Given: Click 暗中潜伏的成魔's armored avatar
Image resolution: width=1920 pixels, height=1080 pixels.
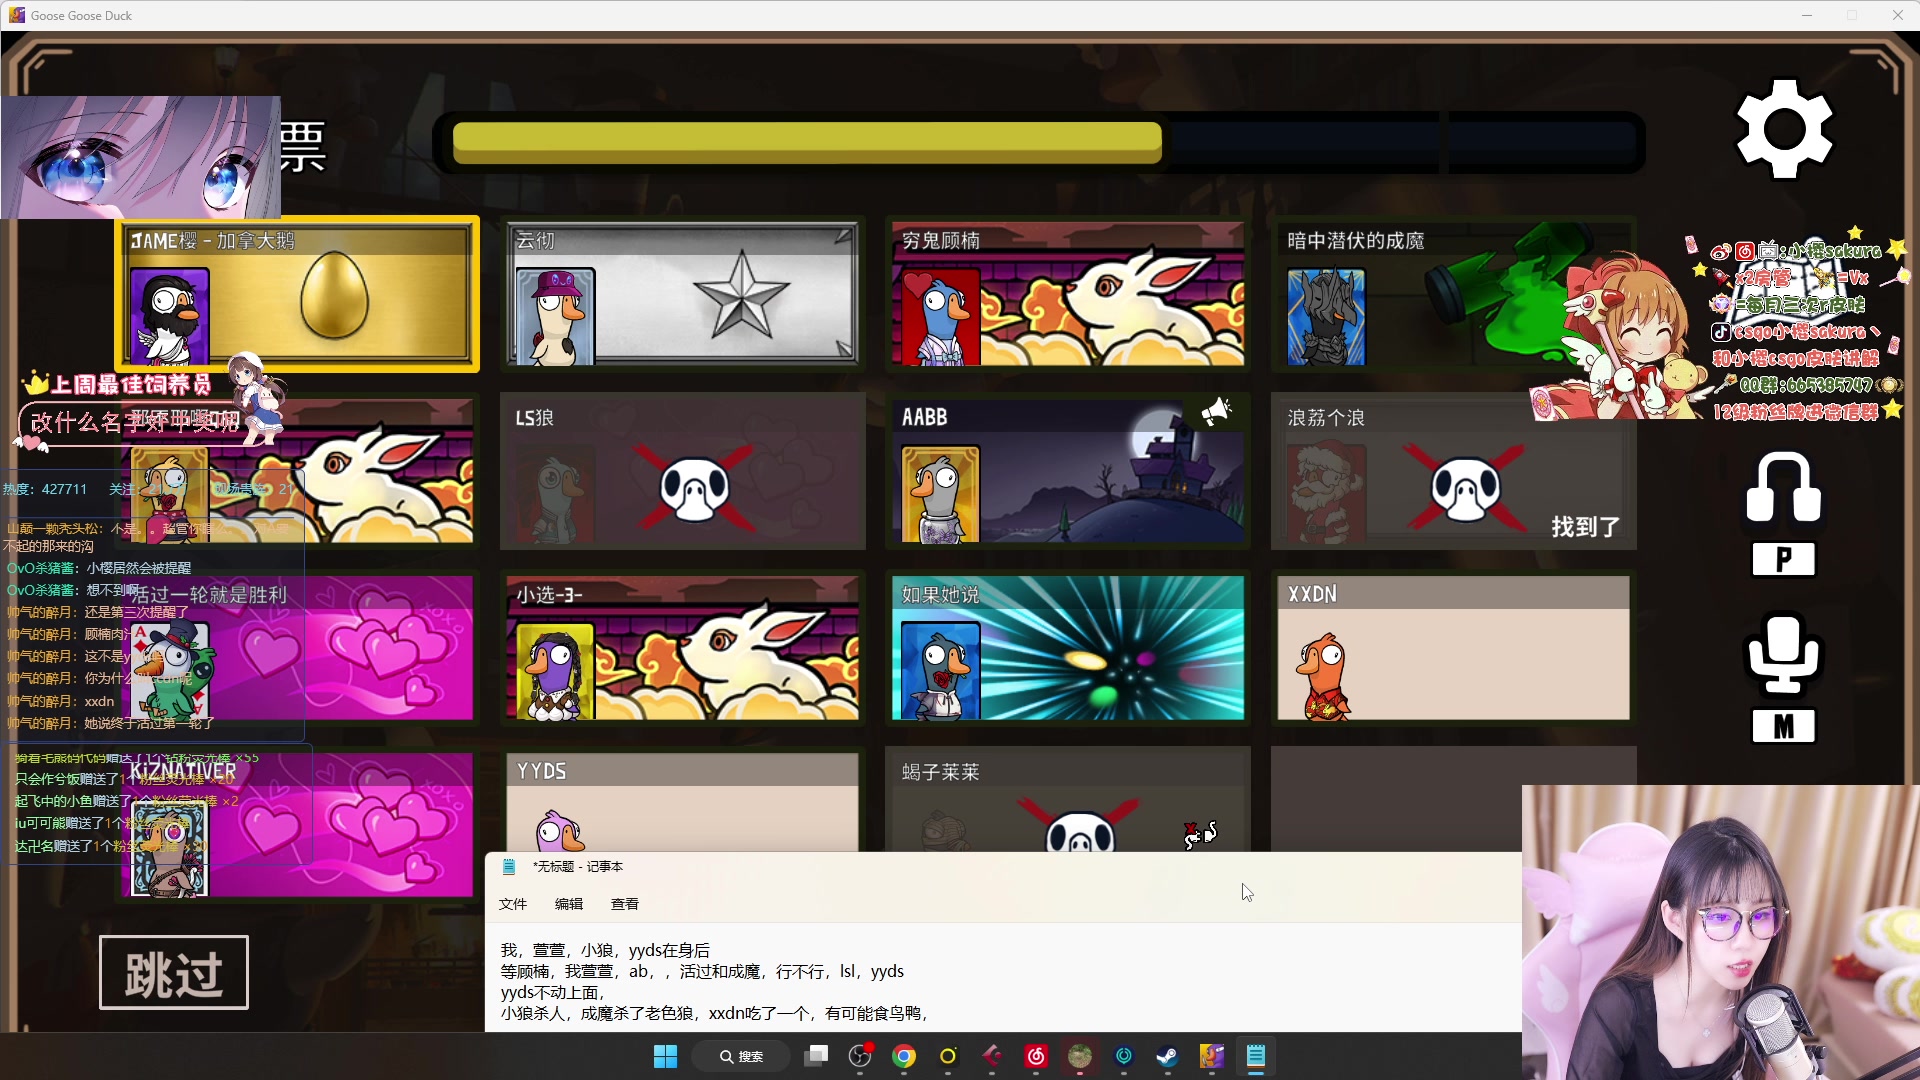Looking at the screenshot, I should [1326, 317].
